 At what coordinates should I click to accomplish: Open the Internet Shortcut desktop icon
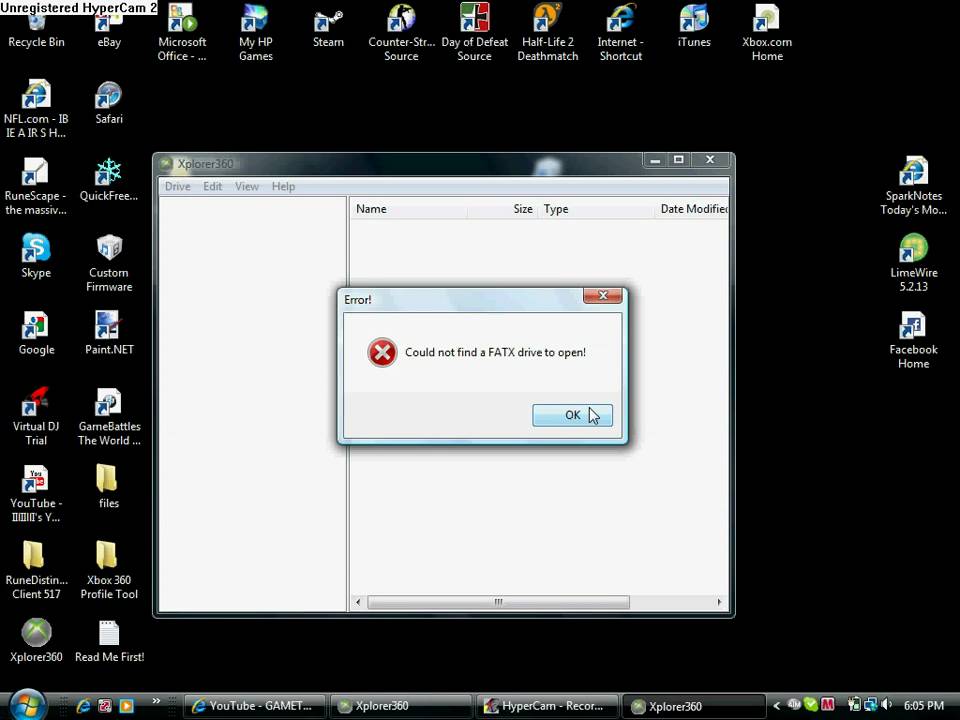click(x=621, y=32)
